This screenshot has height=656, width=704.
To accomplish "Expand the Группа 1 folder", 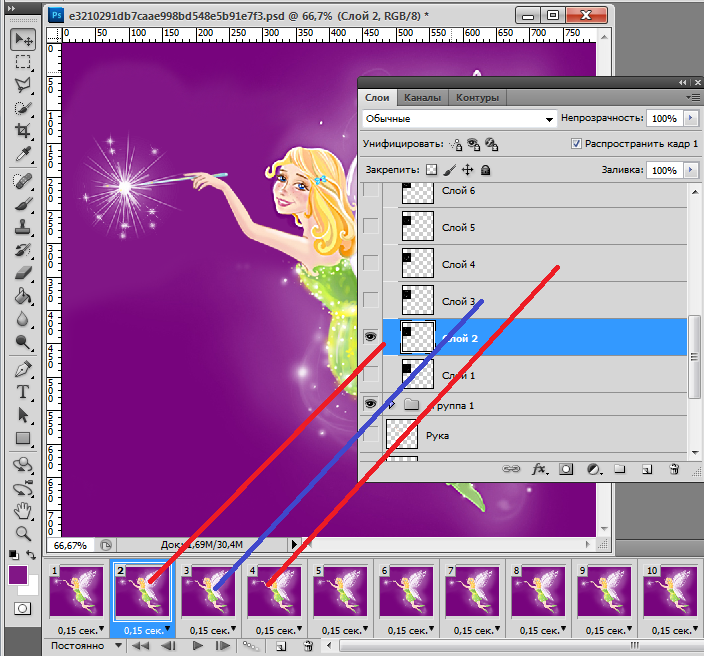I will click(x=392, y=405).
